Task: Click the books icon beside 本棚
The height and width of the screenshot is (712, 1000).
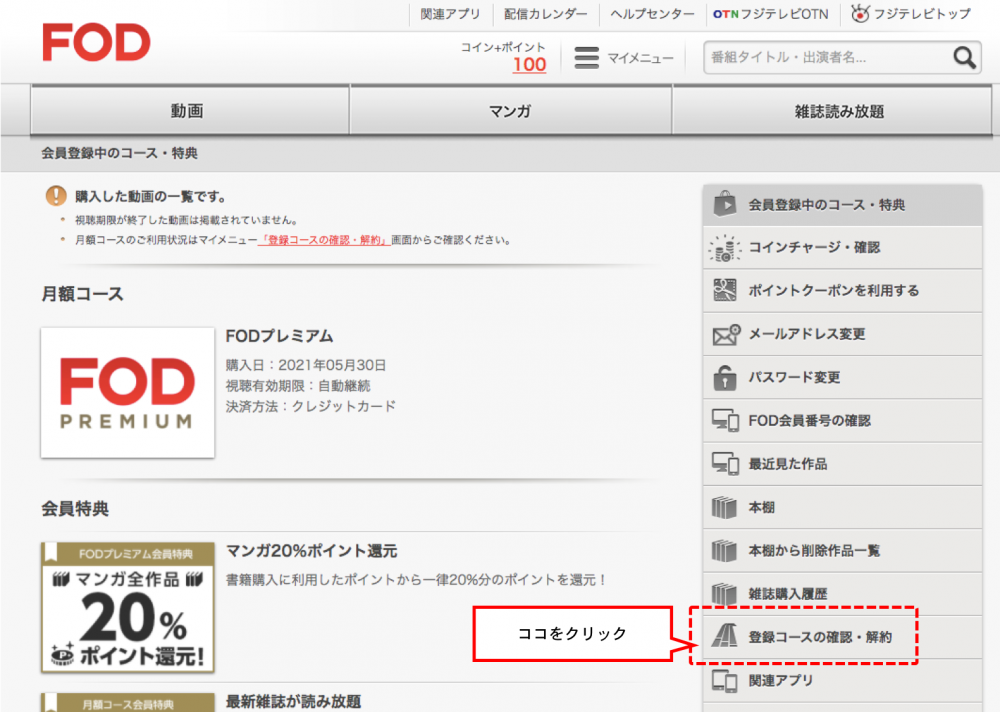Action: point(724,507)
